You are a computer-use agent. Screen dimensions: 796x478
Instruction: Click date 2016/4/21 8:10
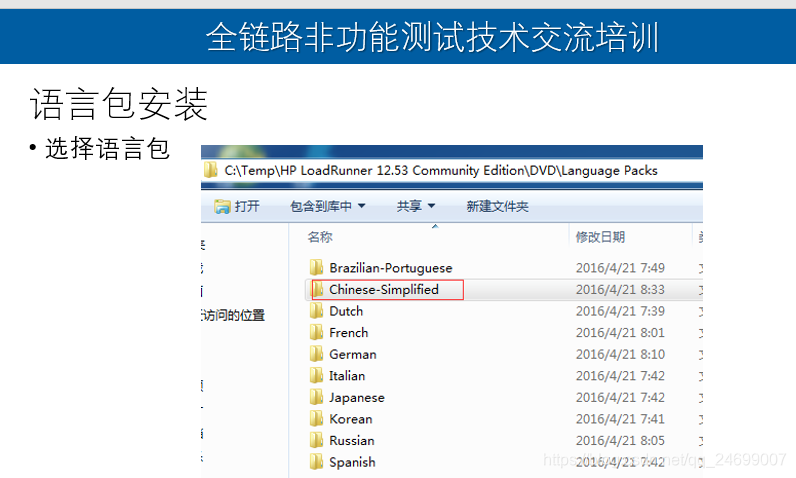point(620,354)
